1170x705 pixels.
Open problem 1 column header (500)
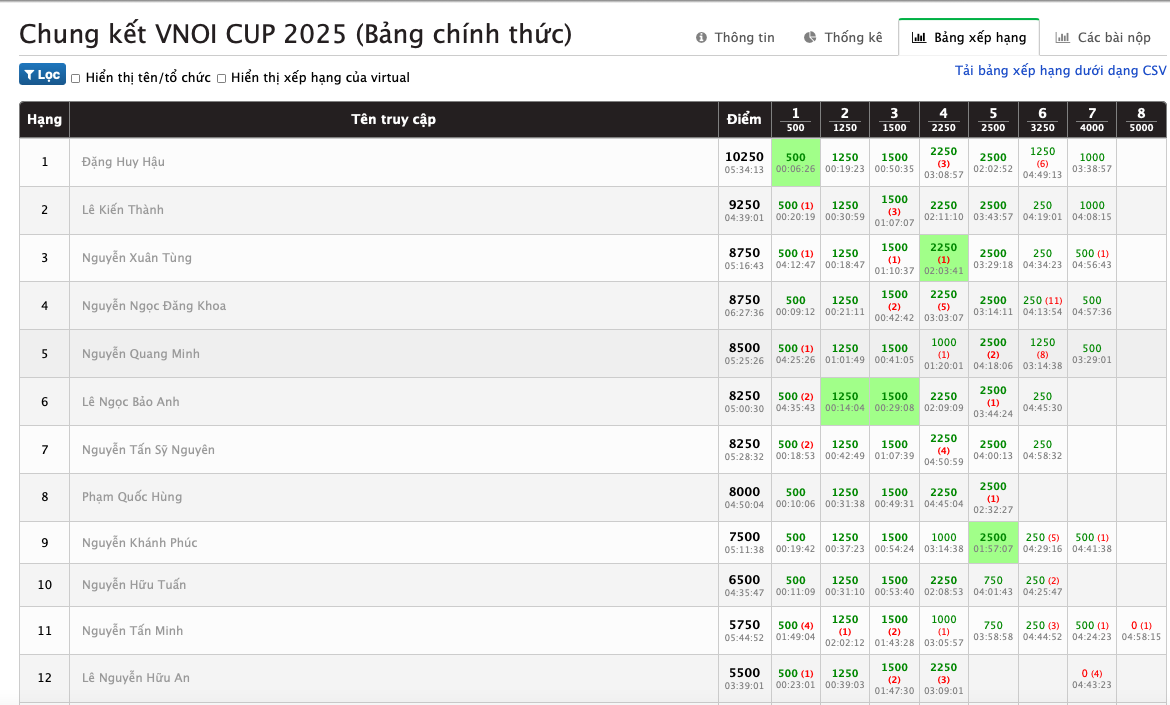point(795,119)
